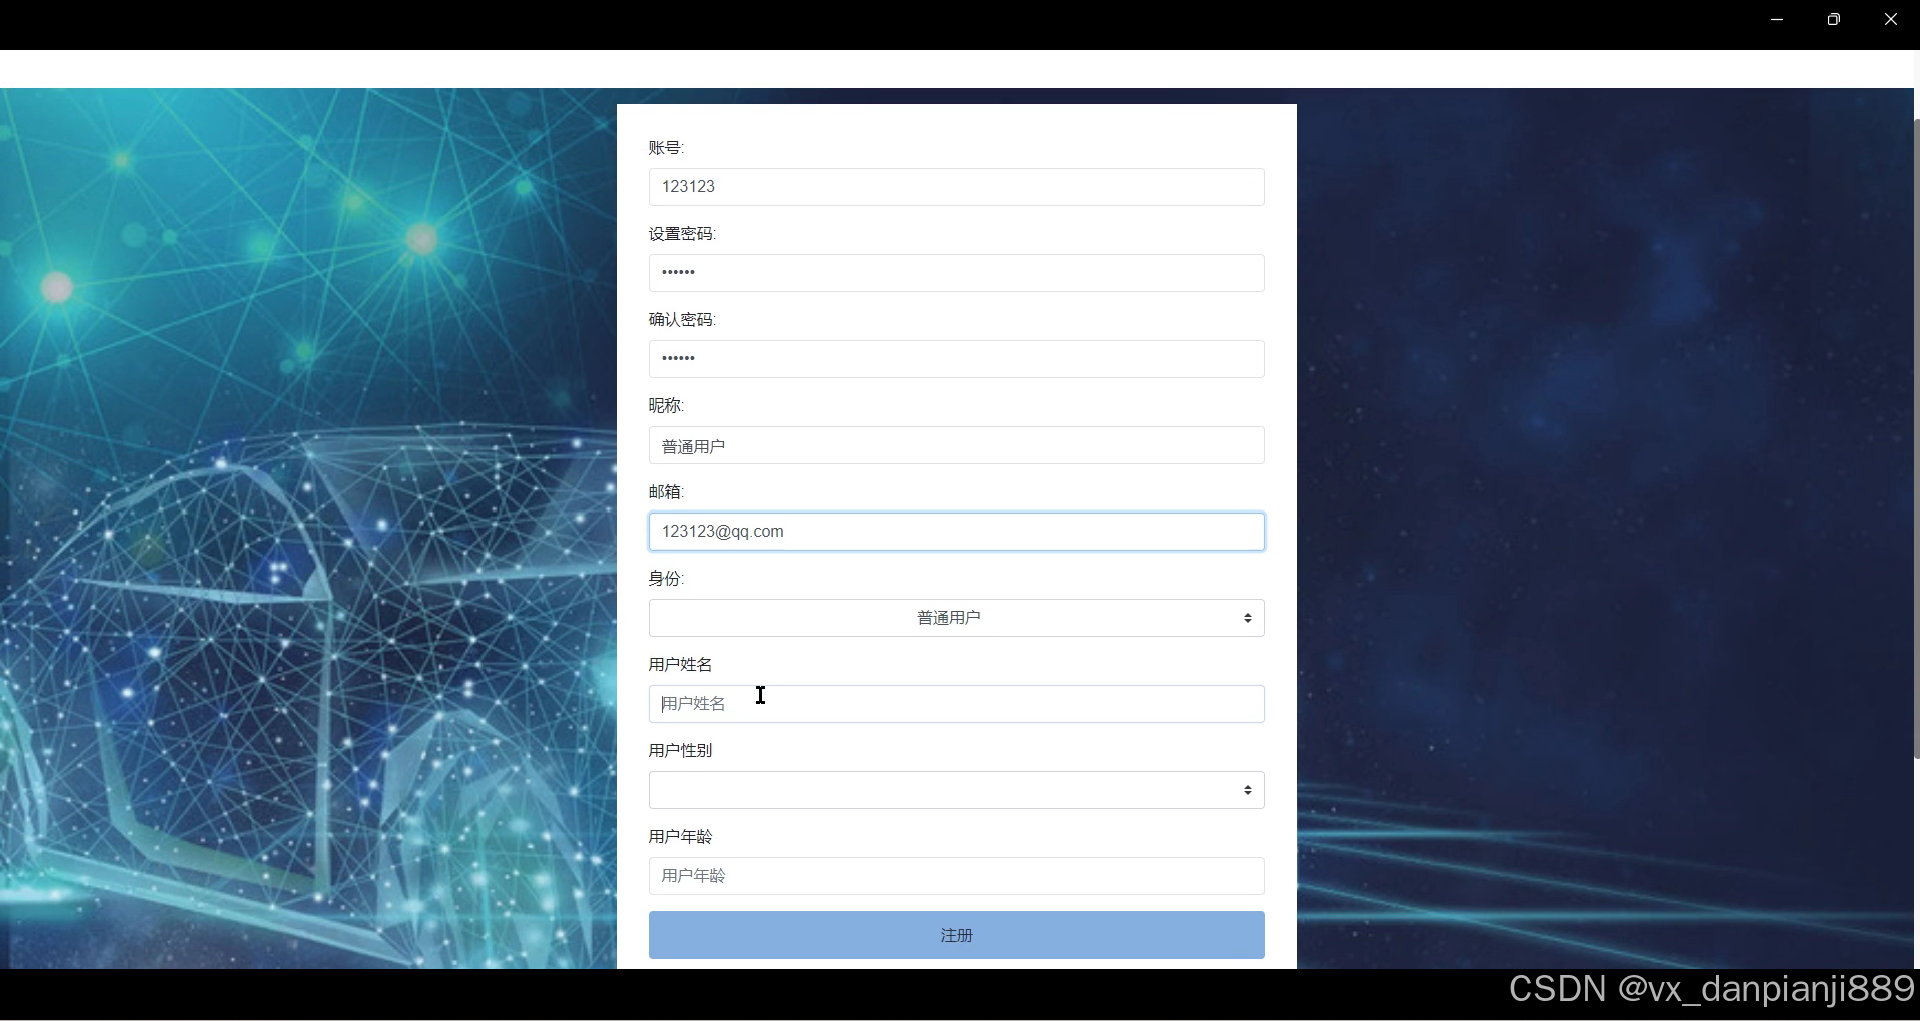Minimize the window
Image resolution: width=1920 pixels, height=1021 pixels.
coord(1777,19)
